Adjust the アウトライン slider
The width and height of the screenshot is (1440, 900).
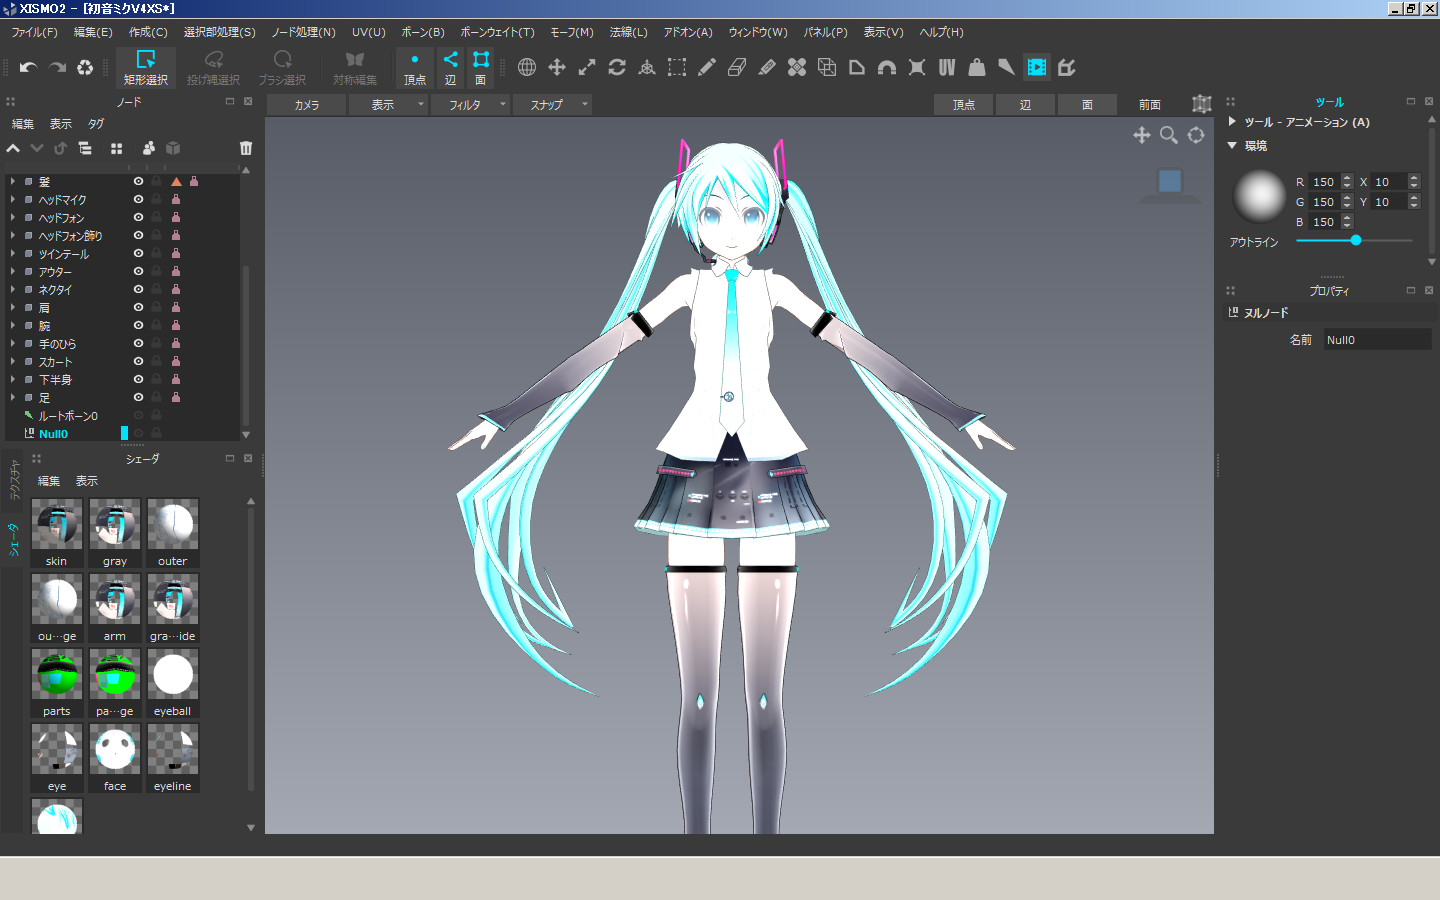[x=1354, y=241]
